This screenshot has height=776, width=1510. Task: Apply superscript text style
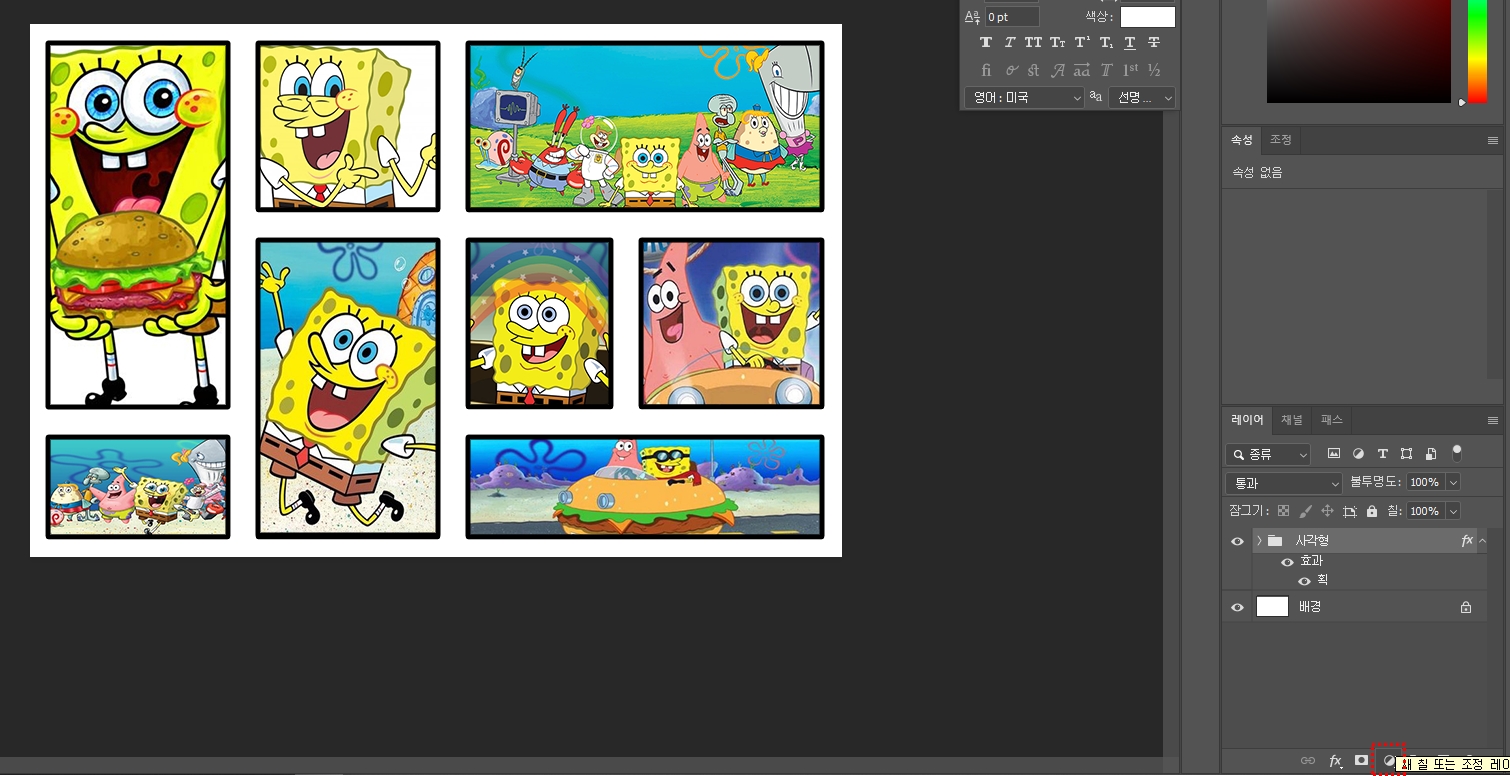click(1082, 42)
